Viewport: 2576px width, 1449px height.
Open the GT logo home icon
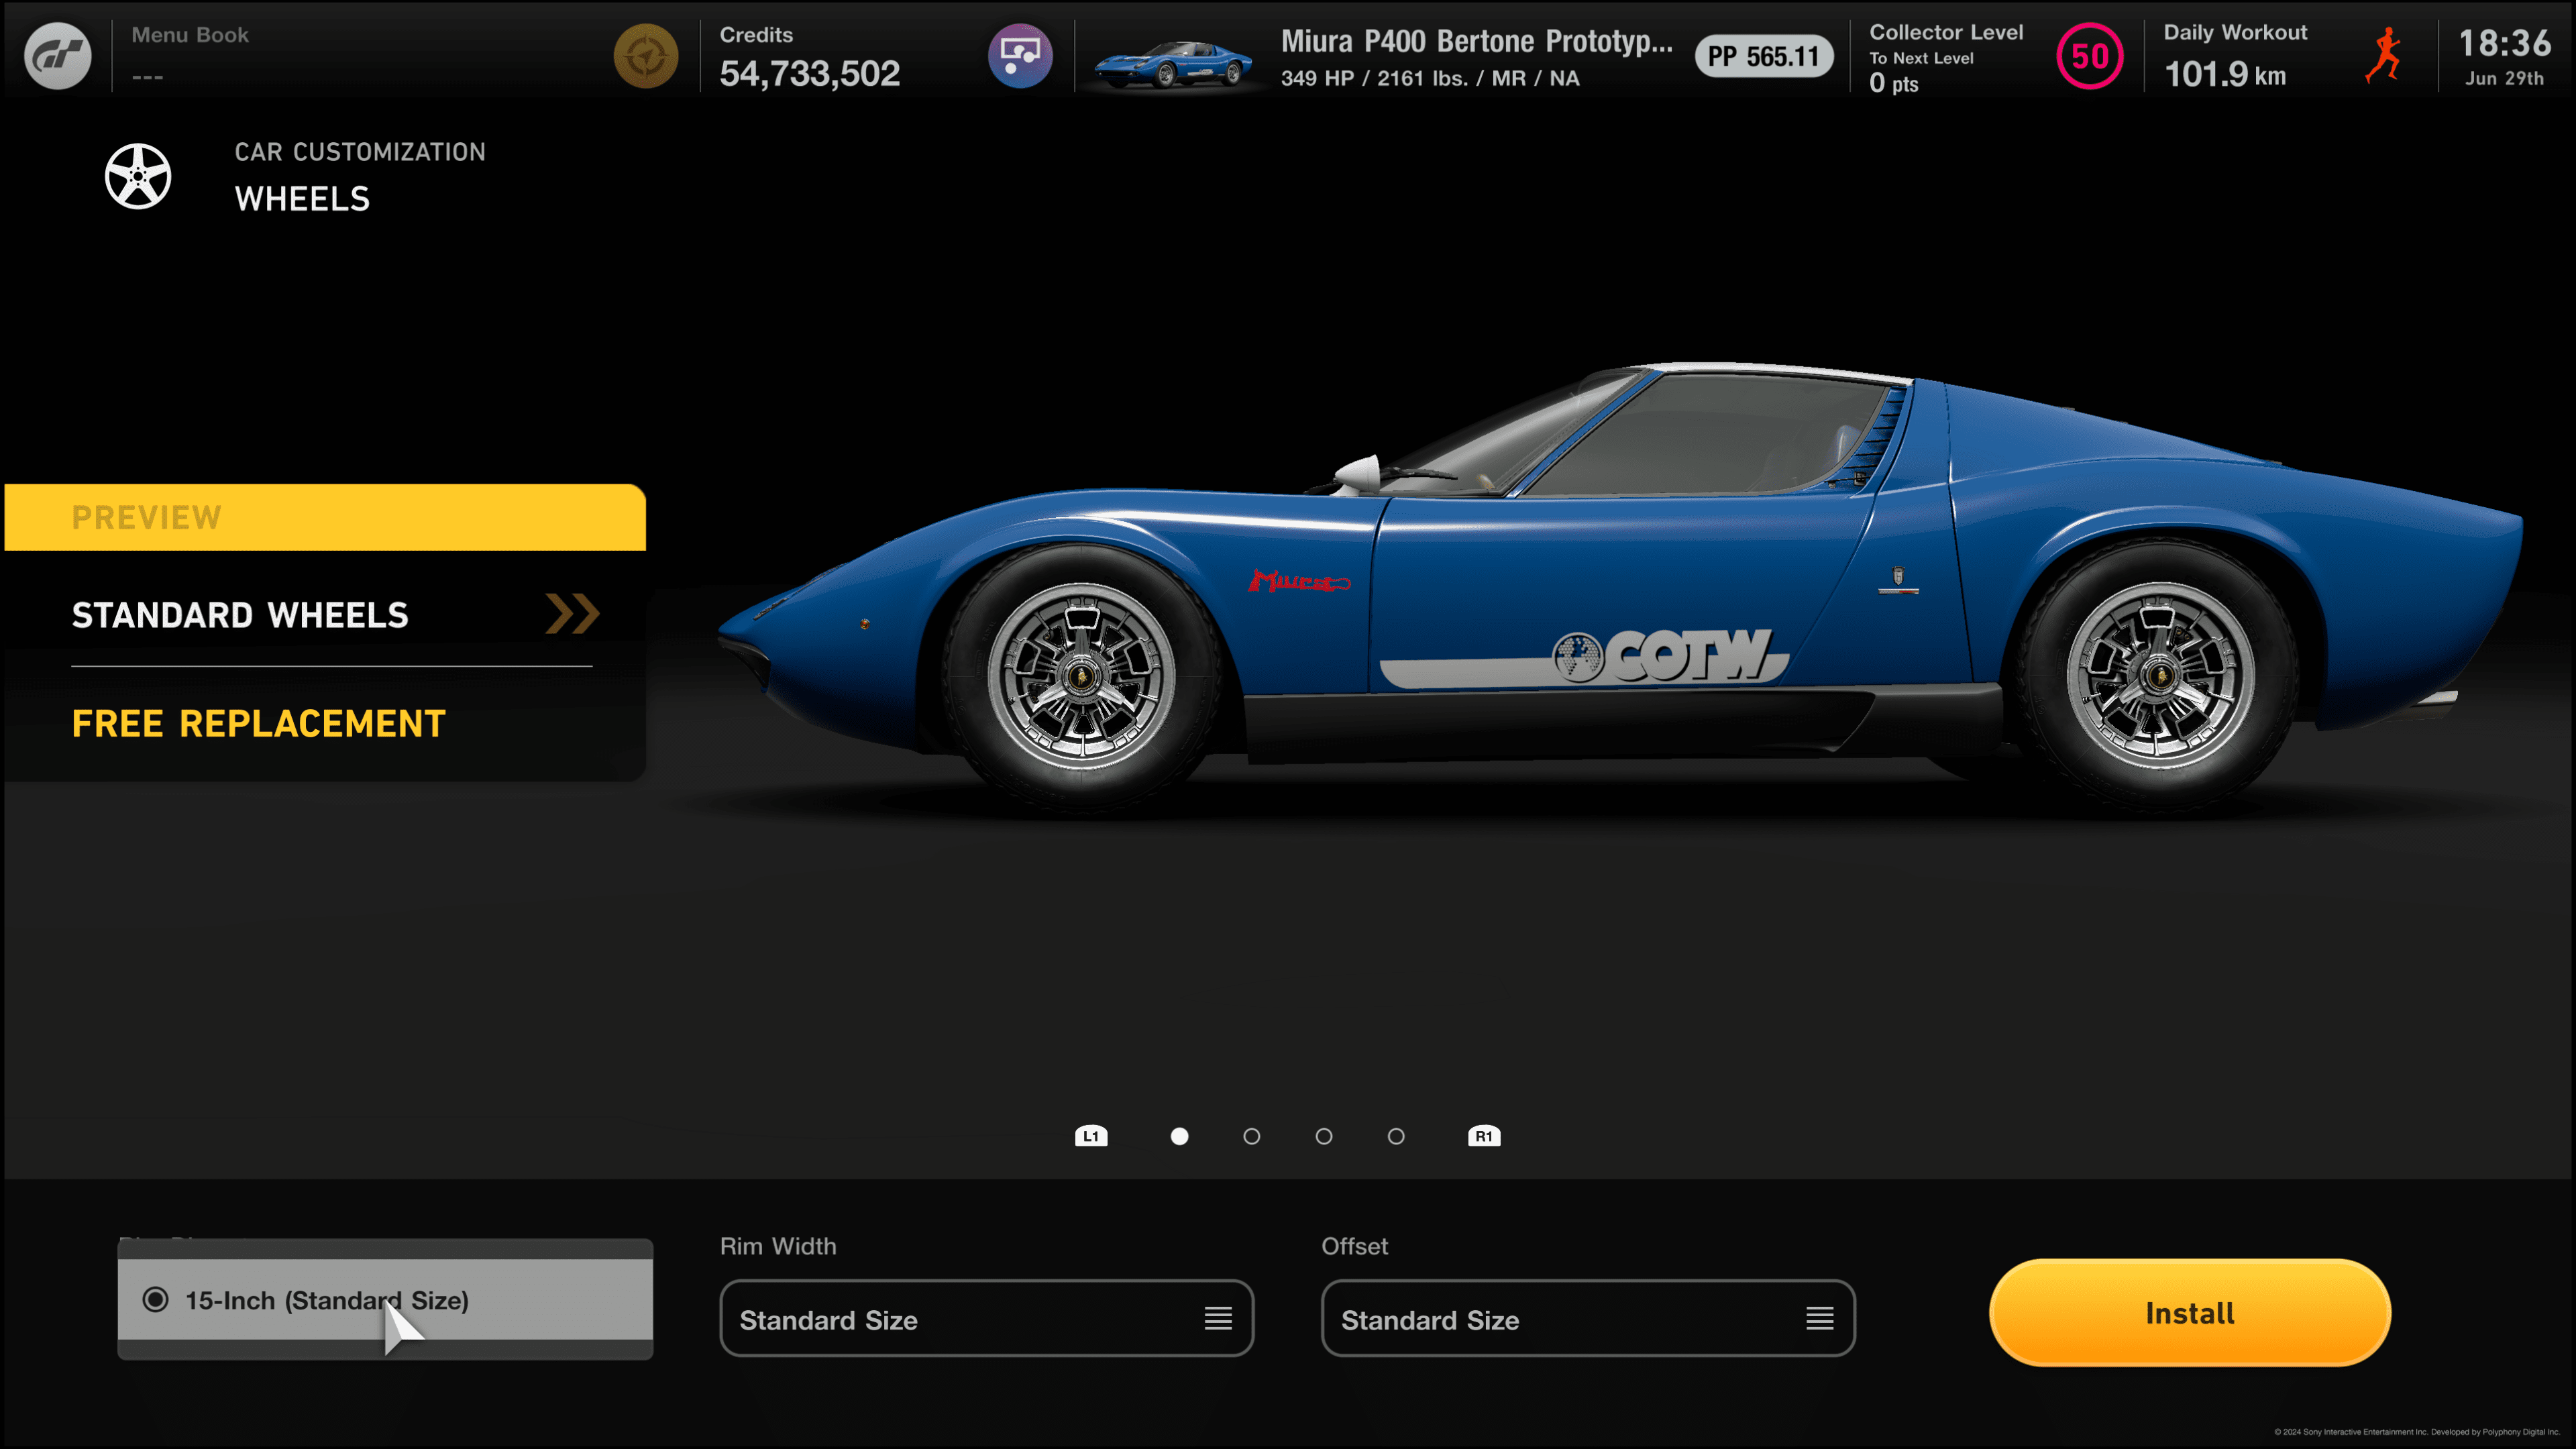(57, 56)
